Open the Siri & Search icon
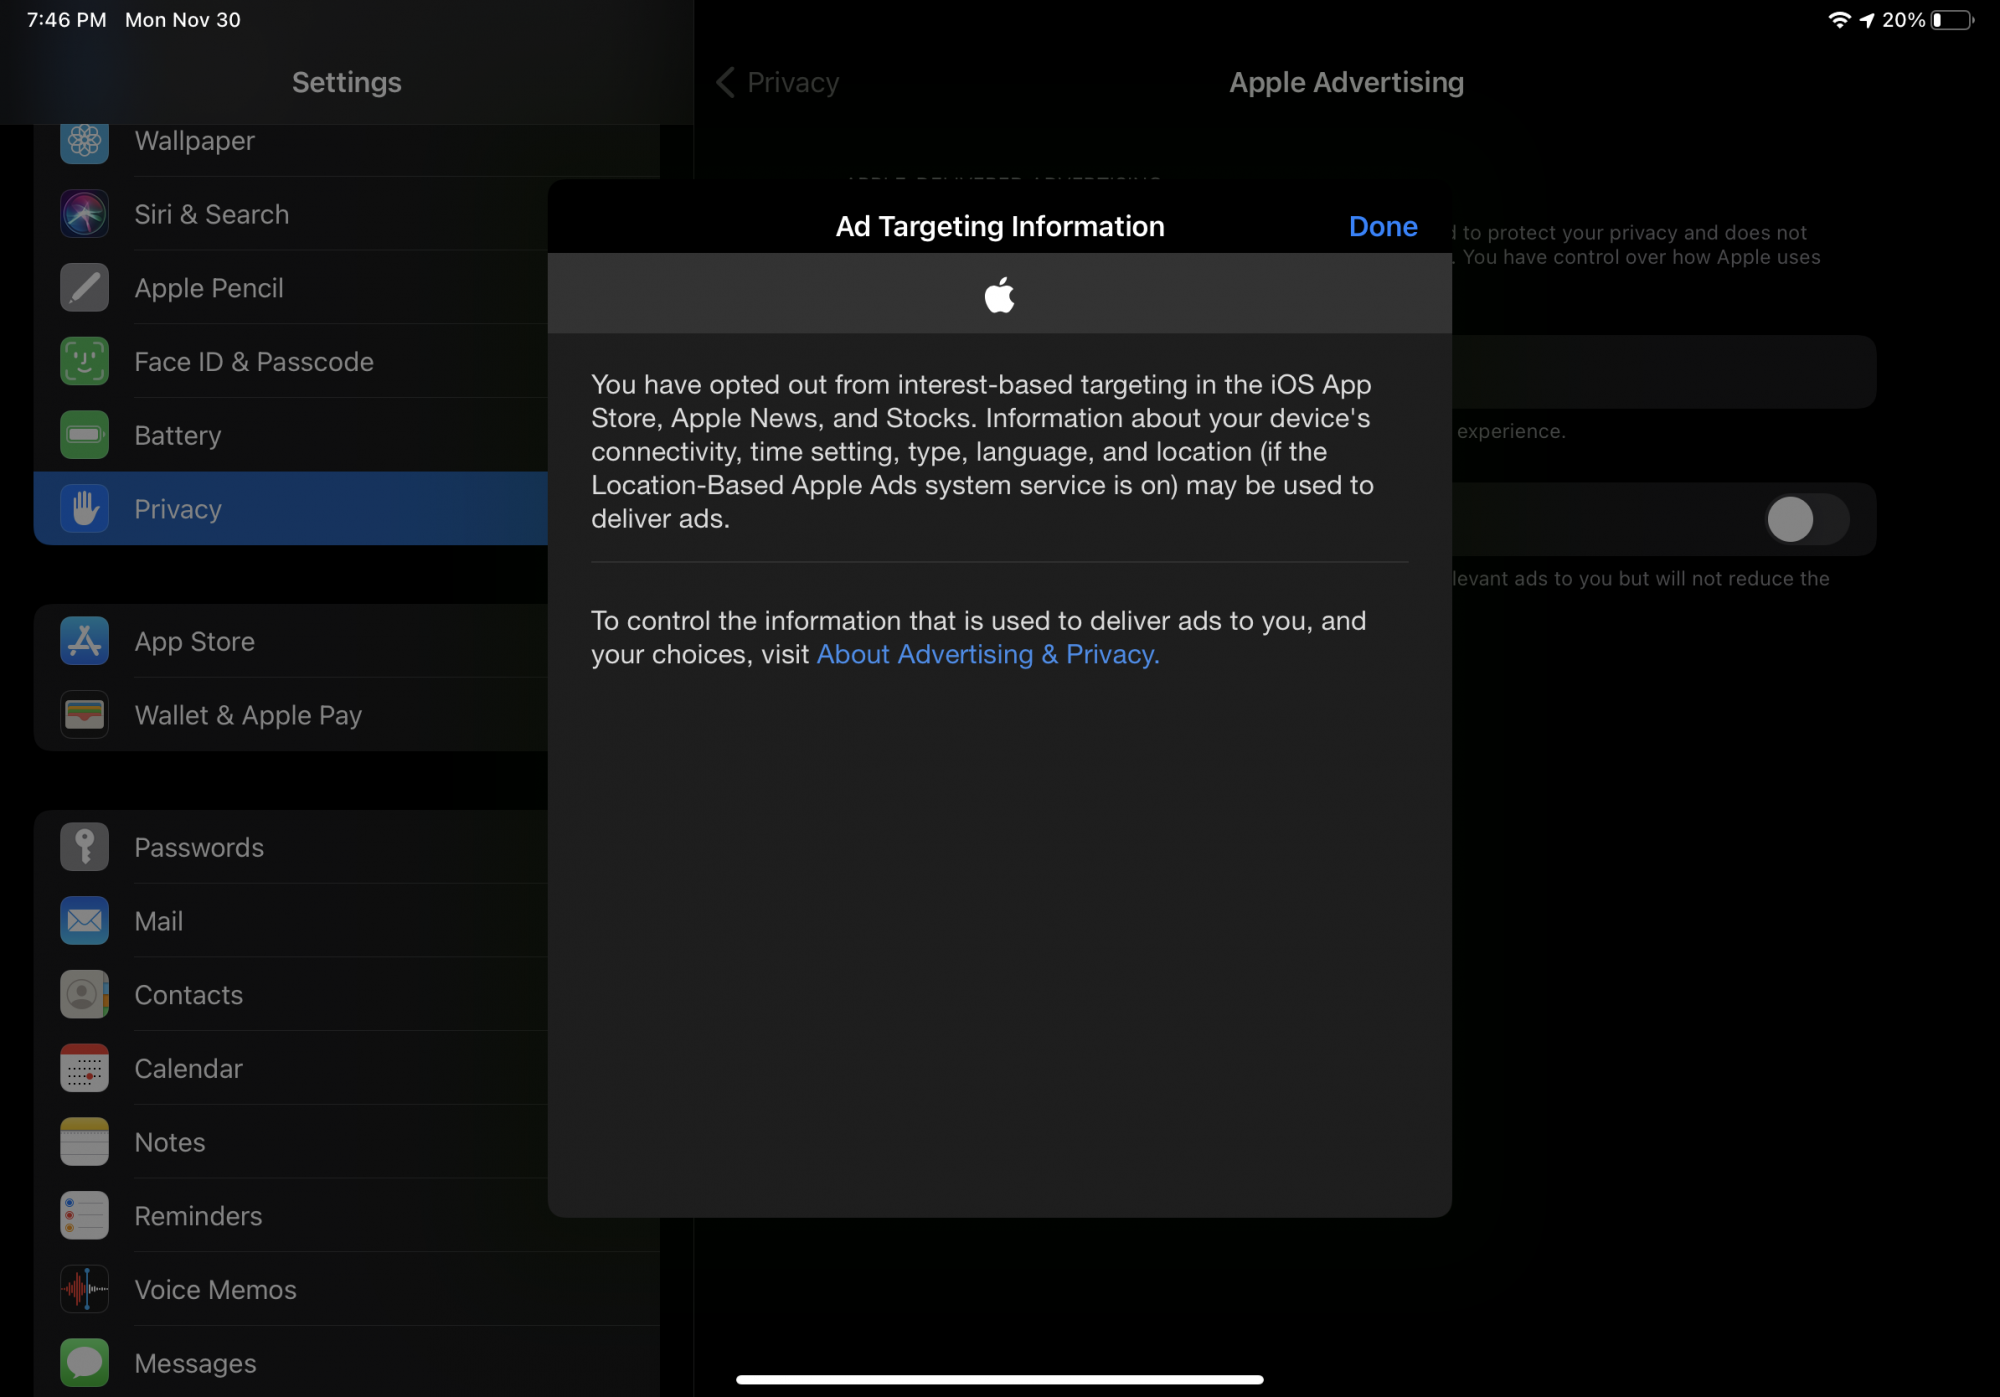 pyautogui.click(x=84, y=214)
